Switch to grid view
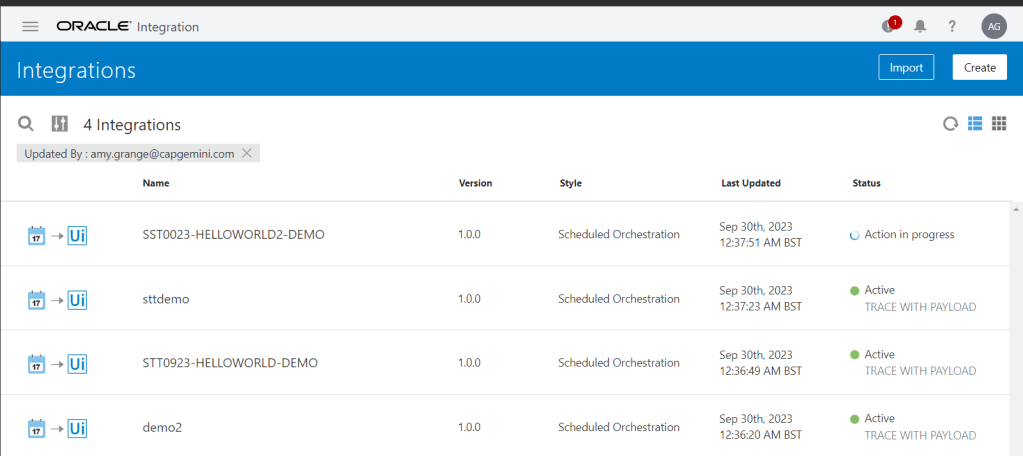 pos(998,124)
